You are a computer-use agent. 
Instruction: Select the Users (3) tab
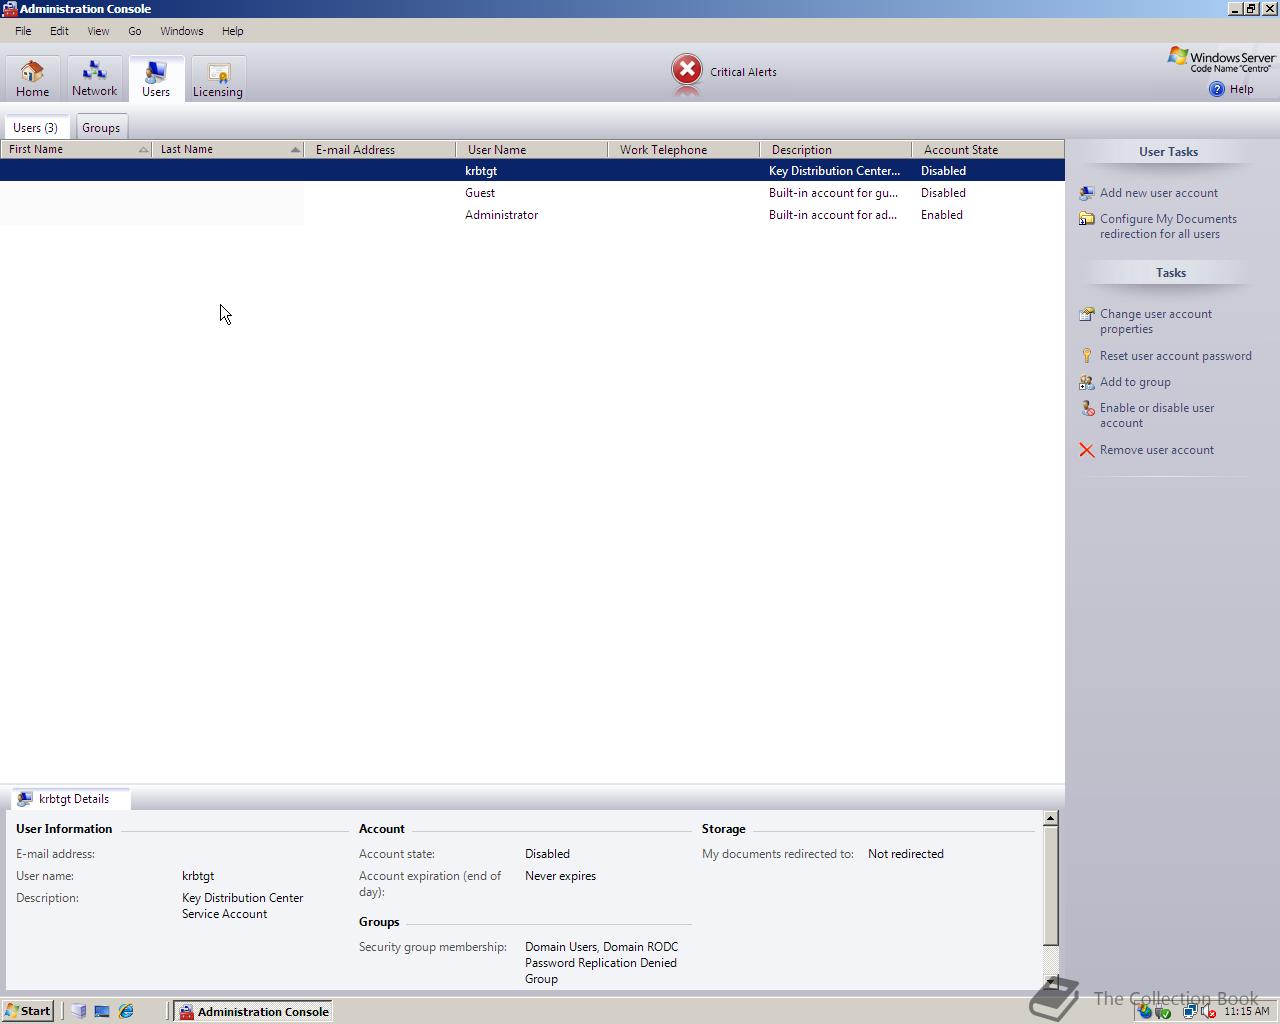(36, 128)
